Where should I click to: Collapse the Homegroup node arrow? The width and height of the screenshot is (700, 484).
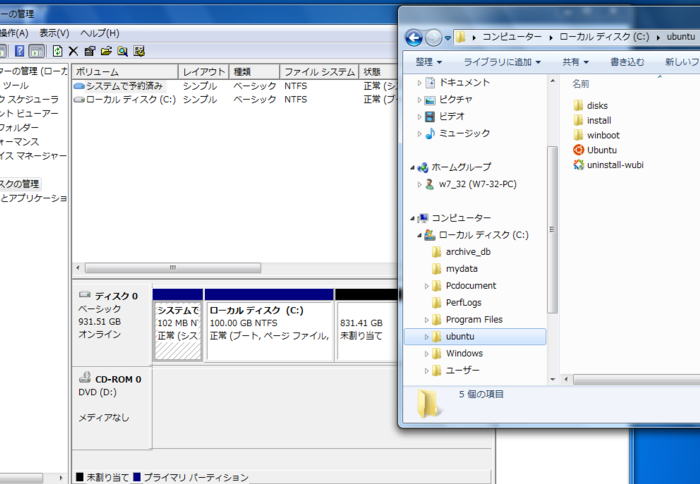point(412,167)
